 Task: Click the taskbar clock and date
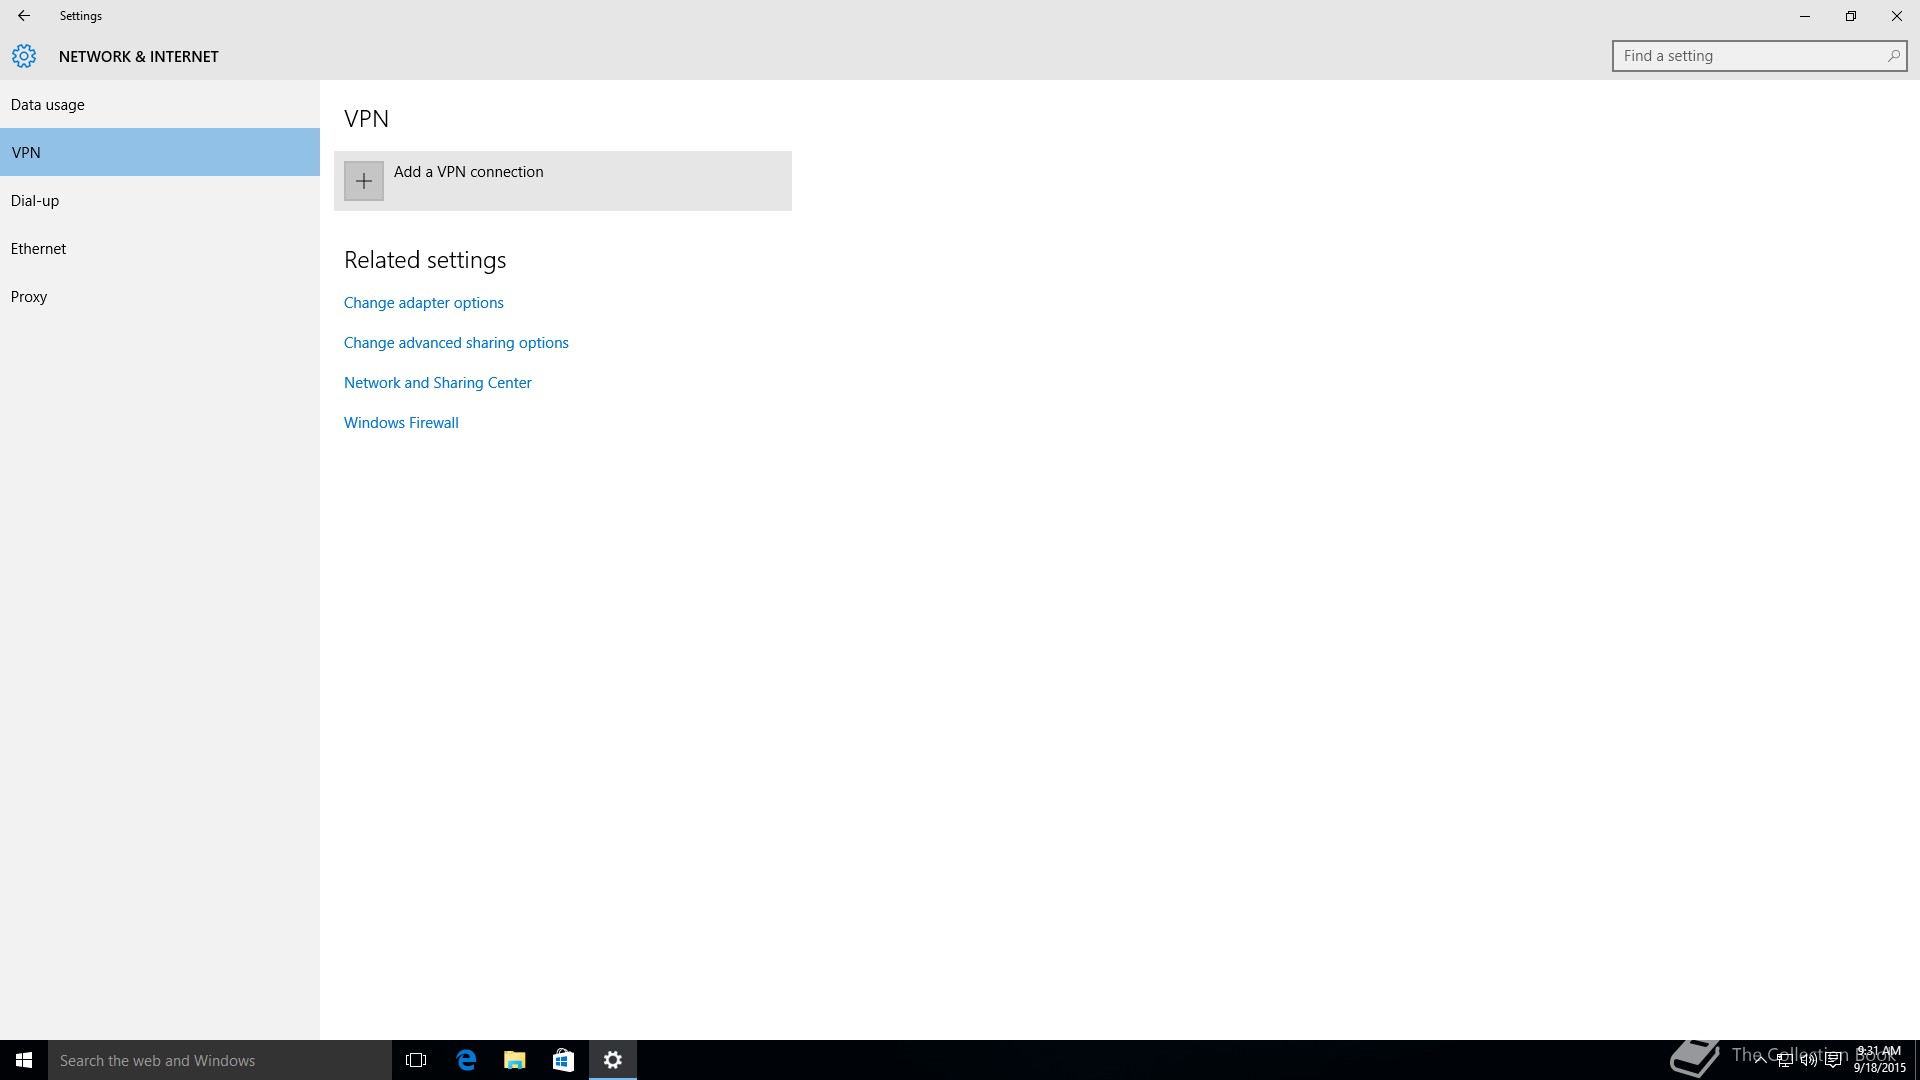tap(1879, 1060)
